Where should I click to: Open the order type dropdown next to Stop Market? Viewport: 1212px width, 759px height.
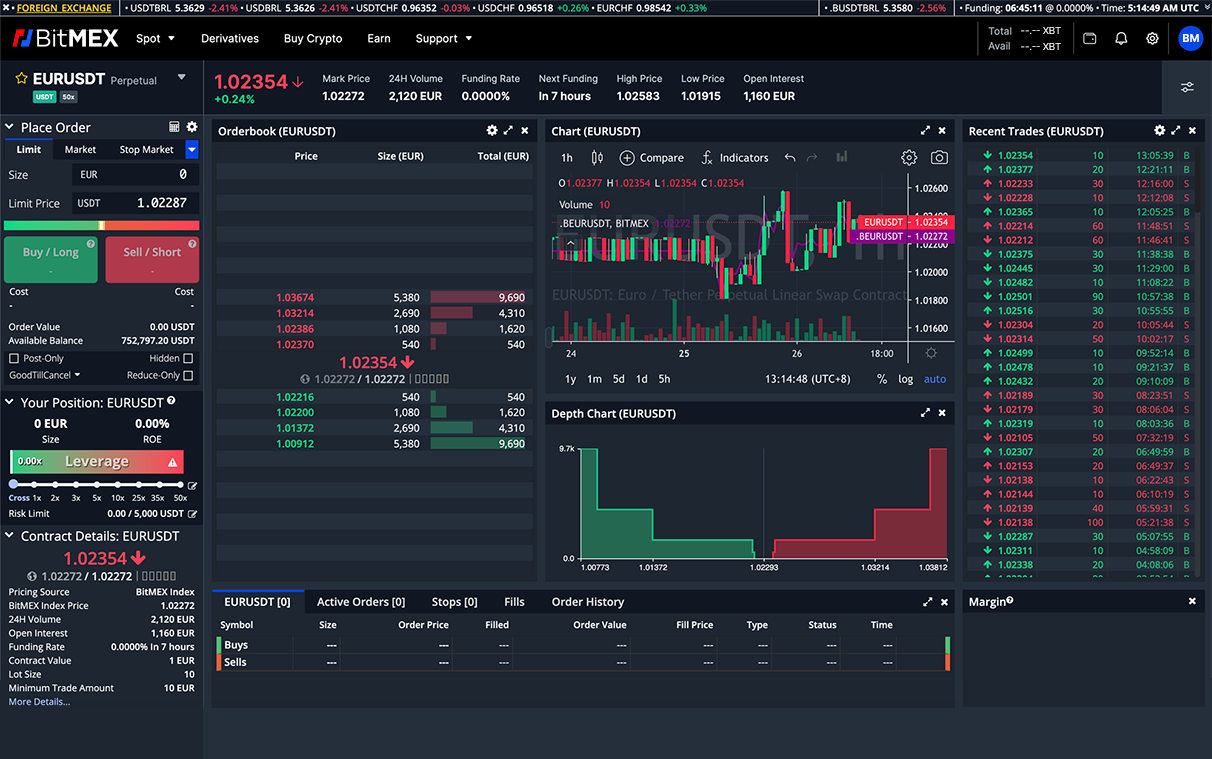[191, 150]
